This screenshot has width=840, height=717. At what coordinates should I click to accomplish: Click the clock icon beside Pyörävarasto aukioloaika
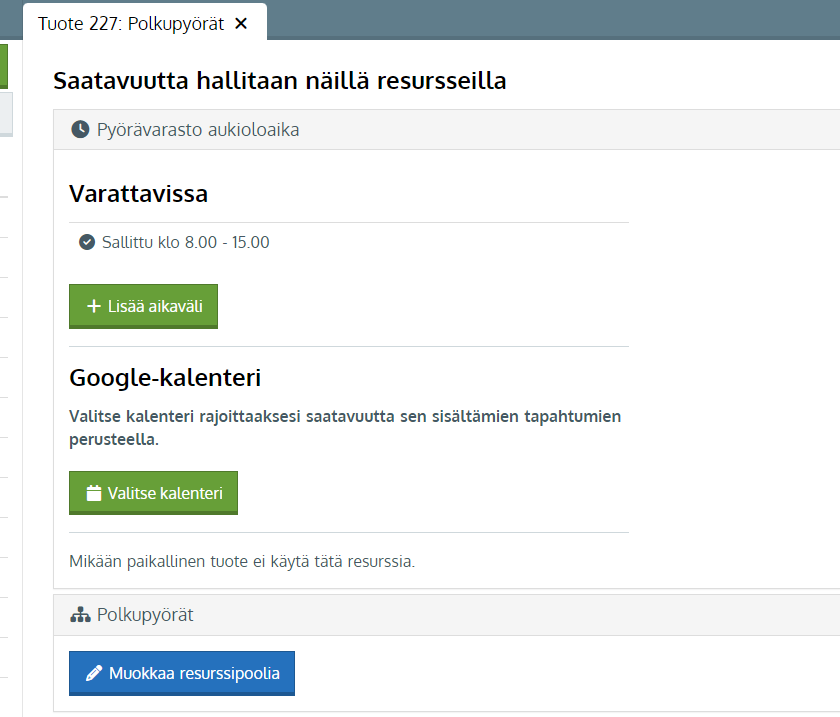coord(80,129)
